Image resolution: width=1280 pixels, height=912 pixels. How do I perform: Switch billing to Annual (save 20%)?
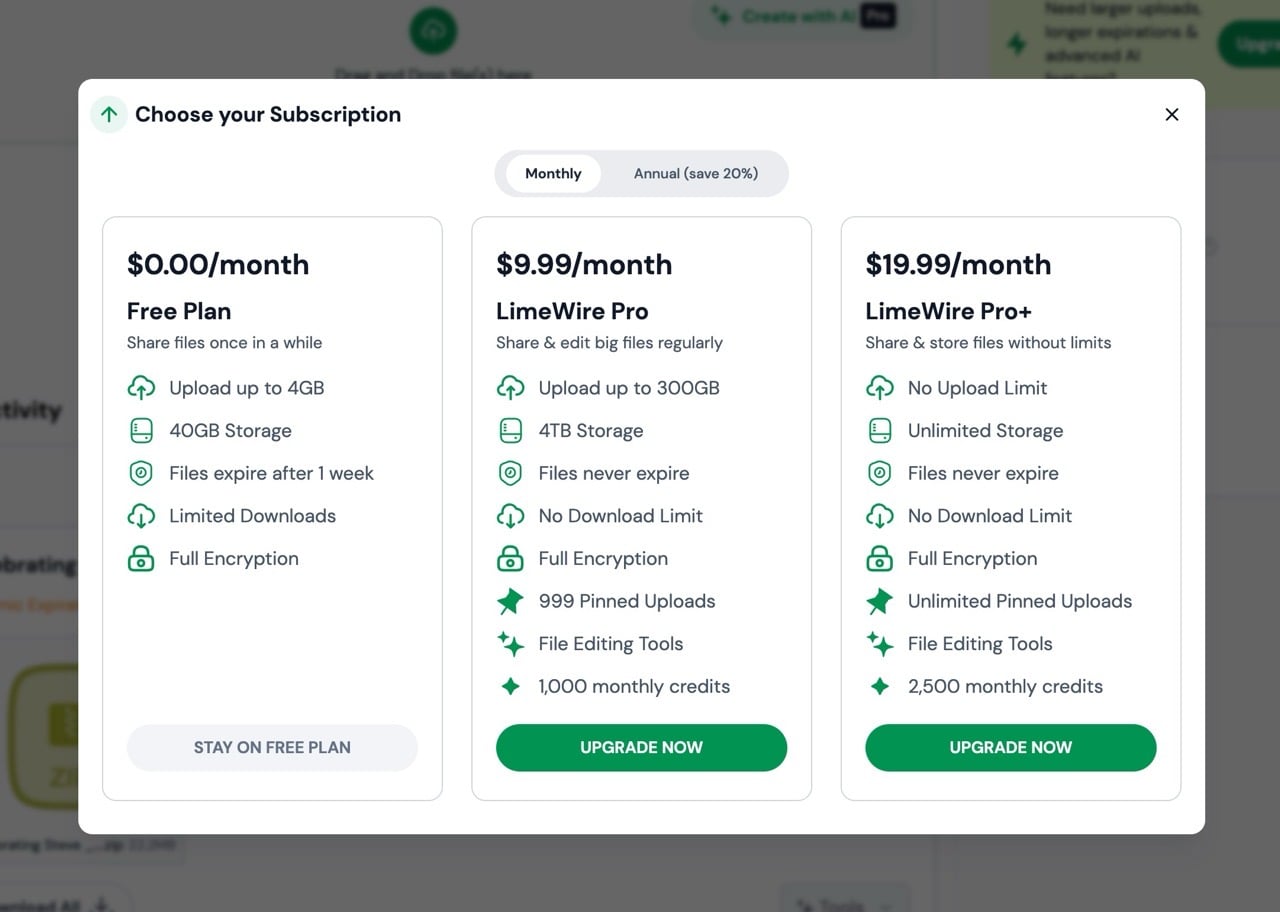pyautogui.click(x=696, y=173)
